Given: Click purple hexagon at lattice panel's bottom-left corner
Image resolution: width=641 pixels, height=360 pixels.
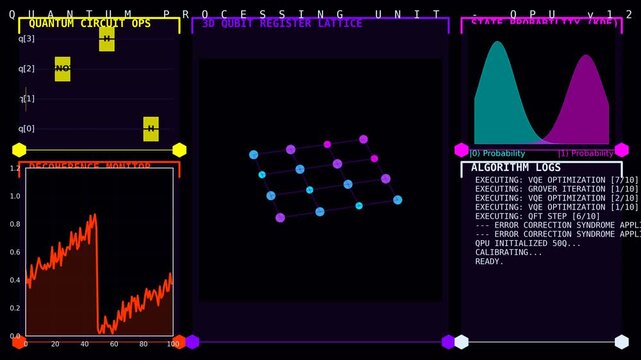Looking at the screenshot, I should tap(193, 342).
